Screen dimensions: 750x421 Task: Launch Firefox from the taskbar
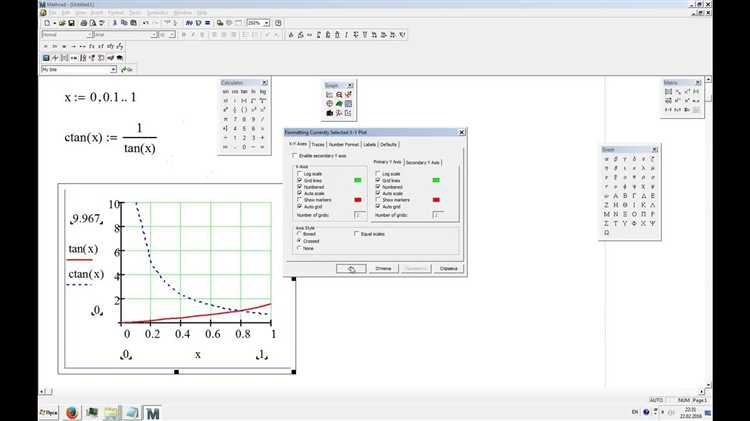[72, 412]
